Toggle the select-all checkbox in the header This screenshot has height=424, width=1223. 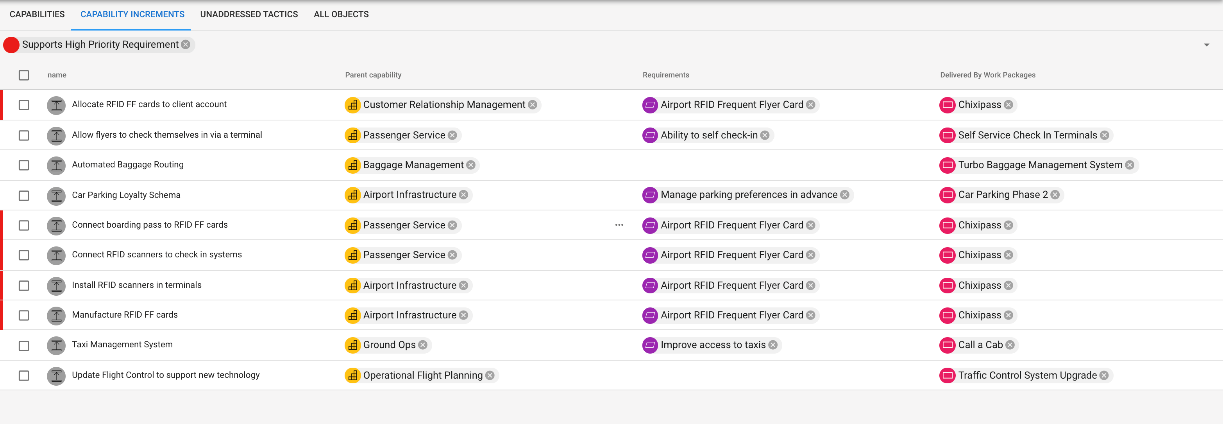pyautogui.click(x=24, y=75)
